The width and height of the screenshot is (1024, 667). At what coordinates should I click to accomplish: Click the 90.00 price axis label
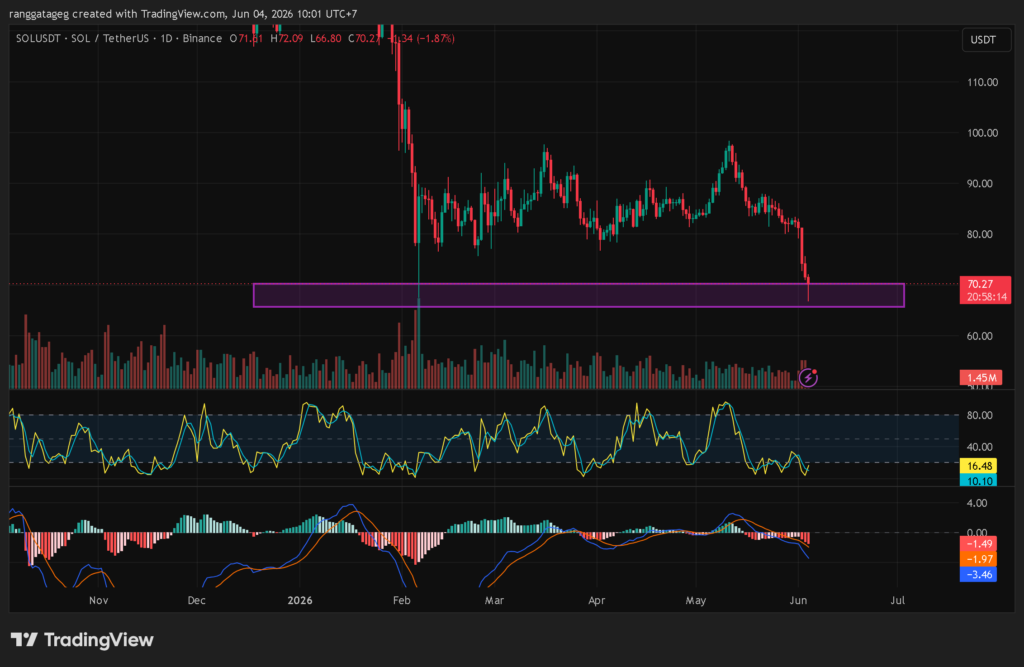tap(980, 184)
